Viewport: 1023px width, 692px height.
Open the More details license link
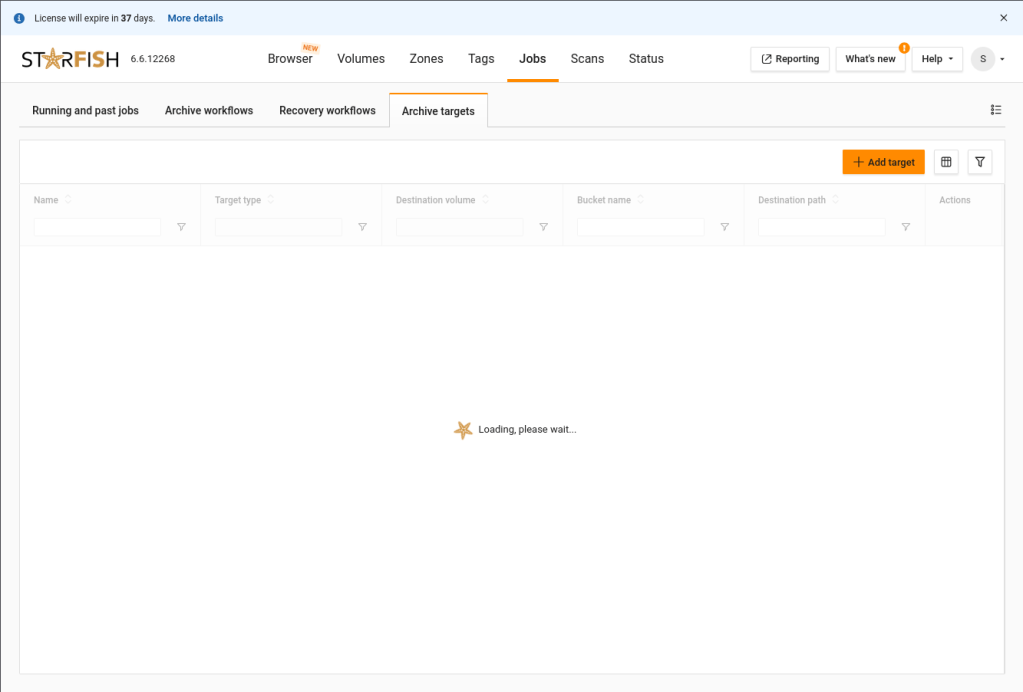click(195, 18)
